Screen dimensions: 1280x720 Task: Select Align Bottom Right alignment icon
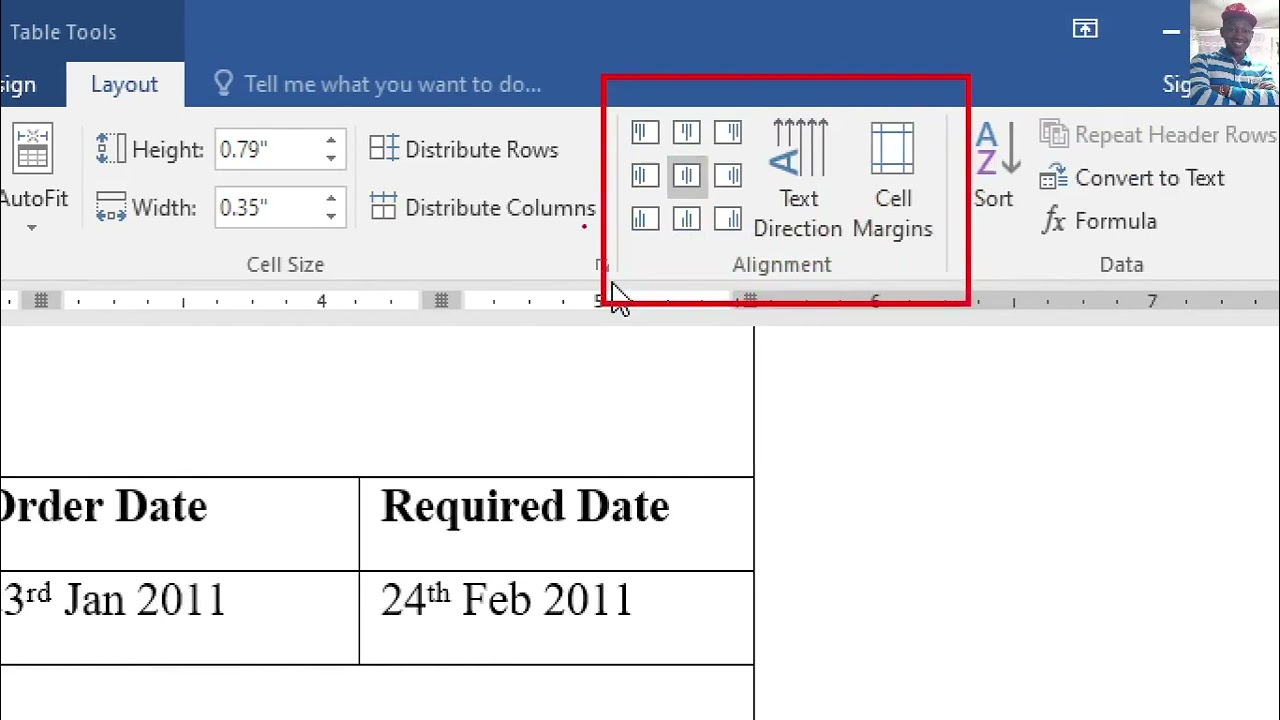[x=728, y=218]
